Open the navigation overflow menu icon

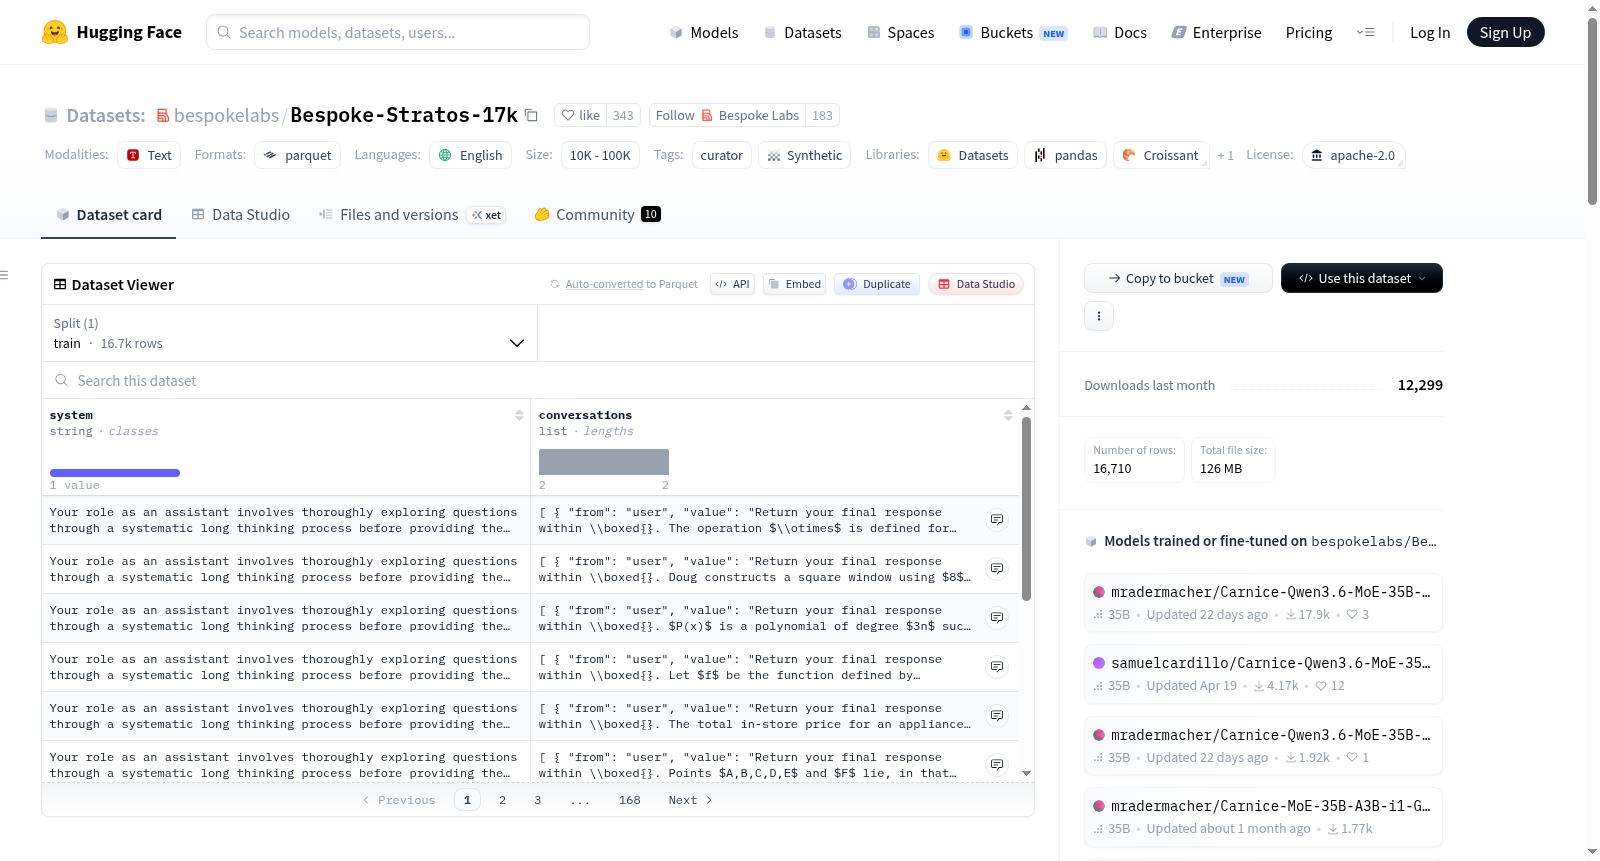point(1365,32)
